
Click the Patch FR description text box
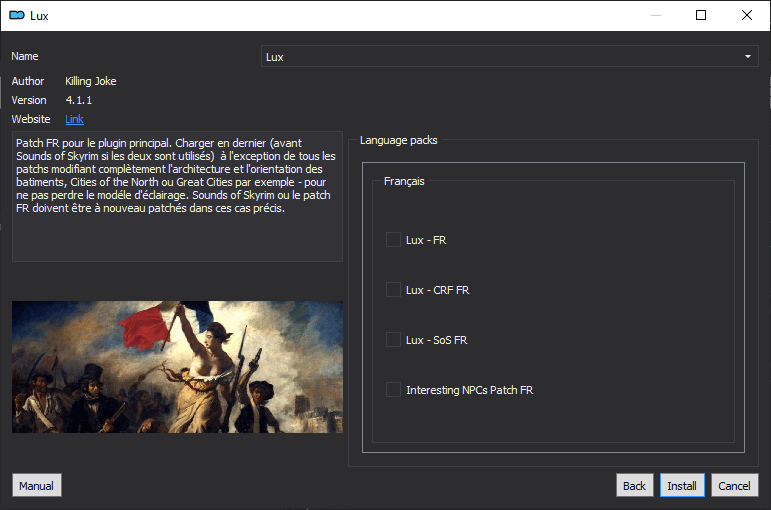point(178,196)
